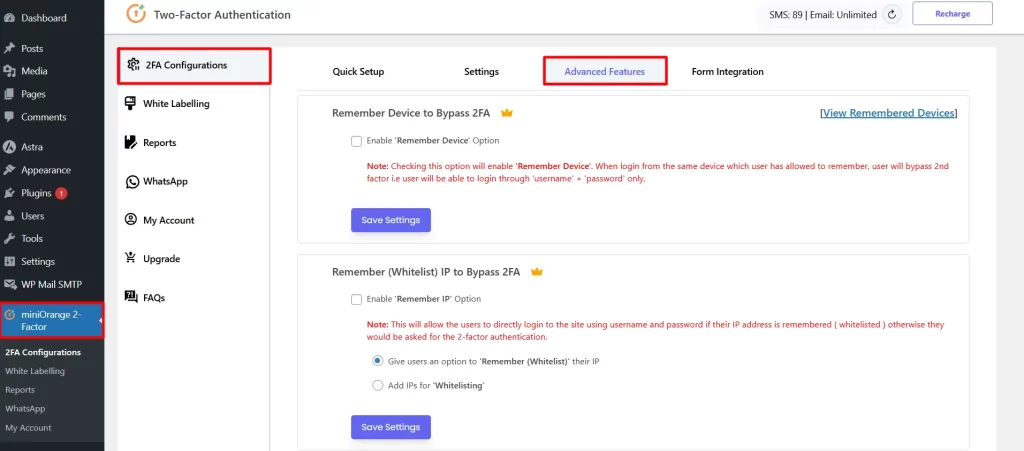Click the miniOrange logo in header
Image resolution: width=1024 pixels, height=451 pixels.
pyautogui.click(x=135, y=15)
